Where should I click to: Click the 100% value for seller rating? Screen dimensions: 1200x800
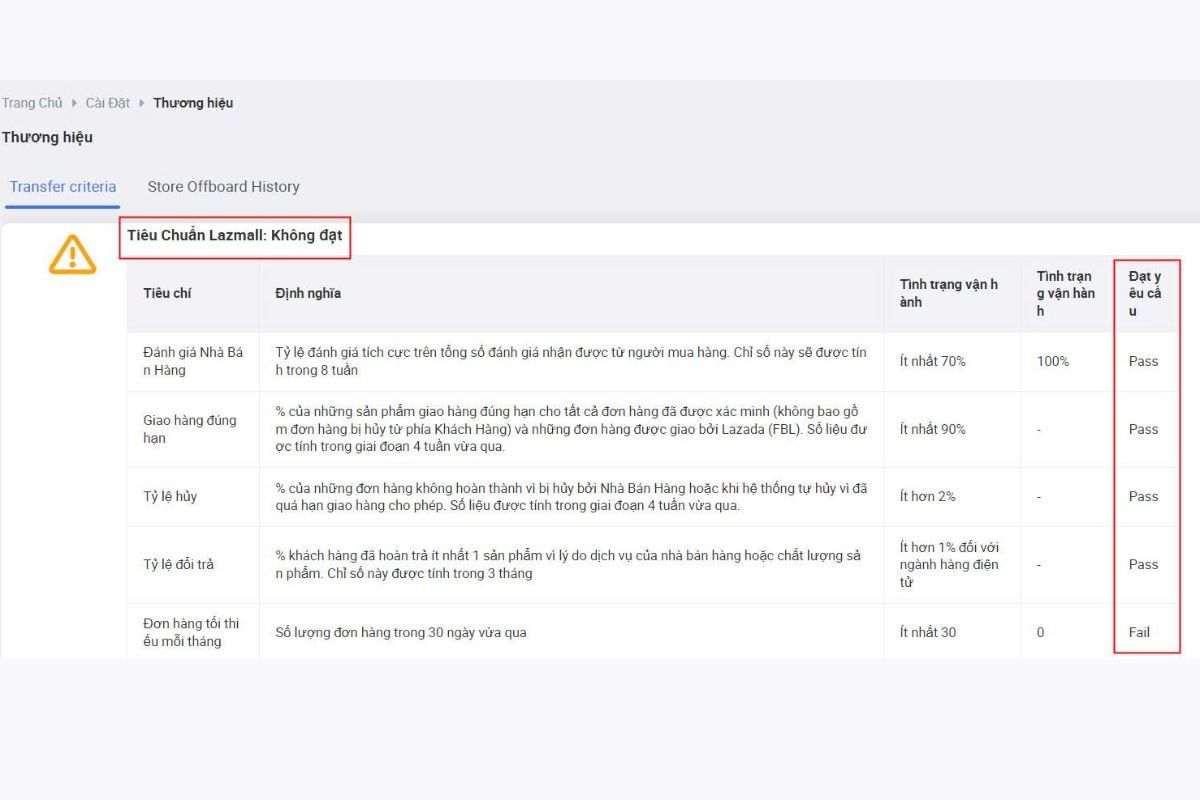(x=1053, y=362)
